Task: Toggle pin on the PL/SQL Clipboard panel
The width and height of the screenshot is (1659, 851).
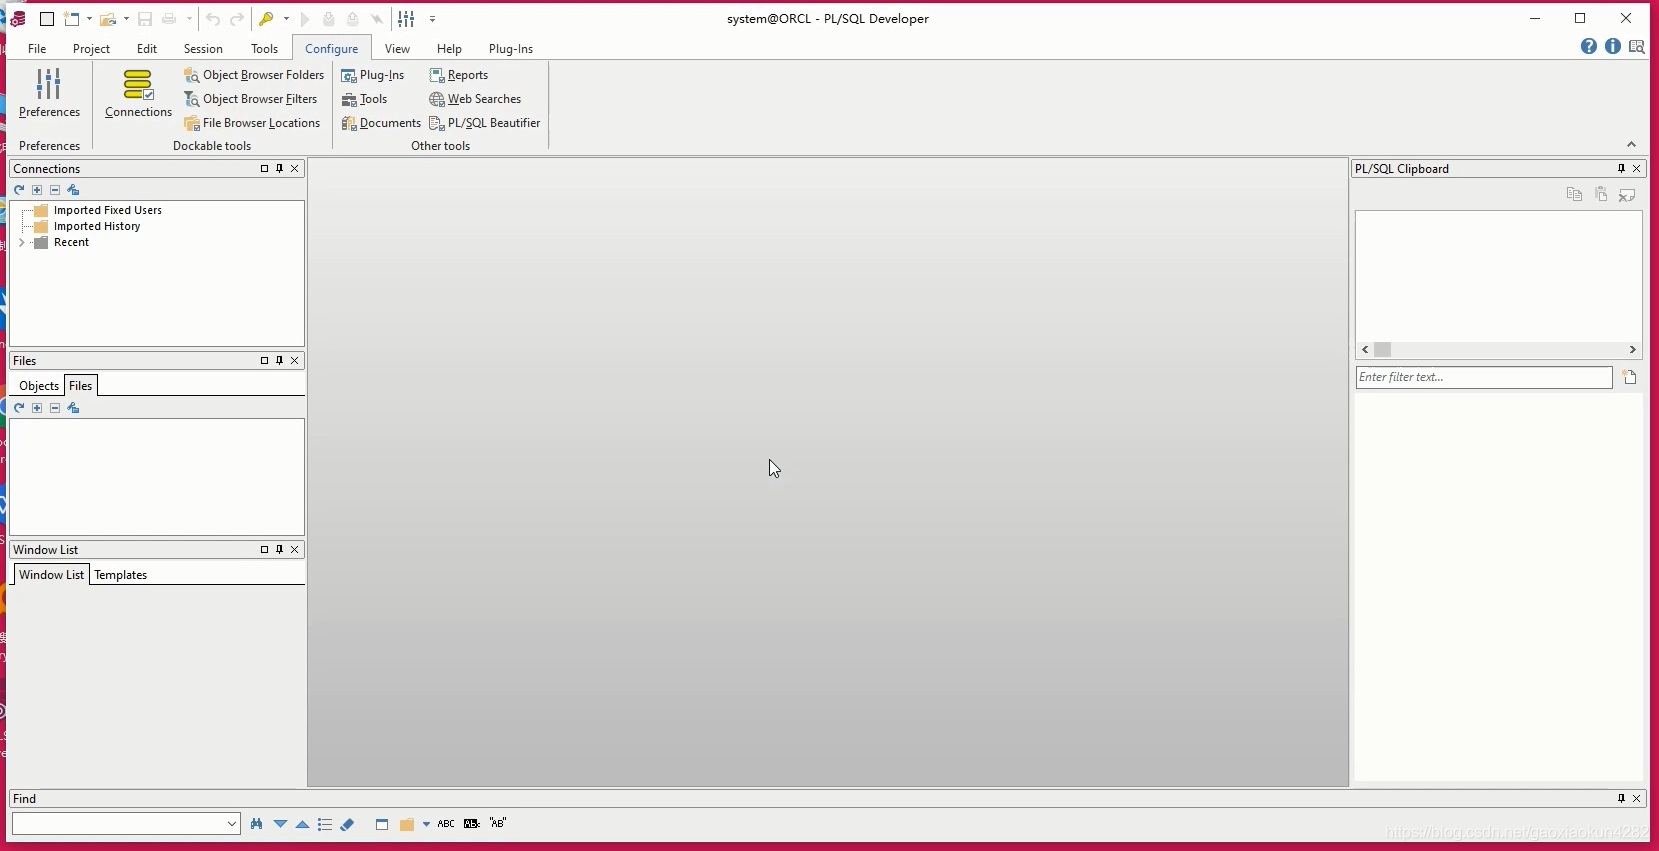Action: click(1622, 169)
